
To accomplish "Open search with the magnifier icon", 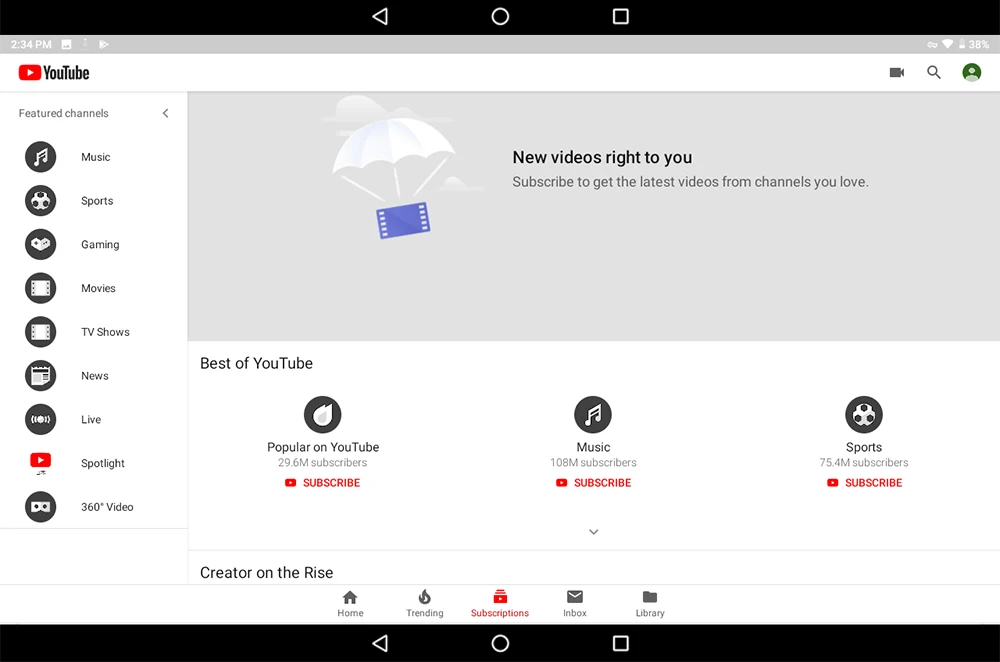I will point(934,73).
